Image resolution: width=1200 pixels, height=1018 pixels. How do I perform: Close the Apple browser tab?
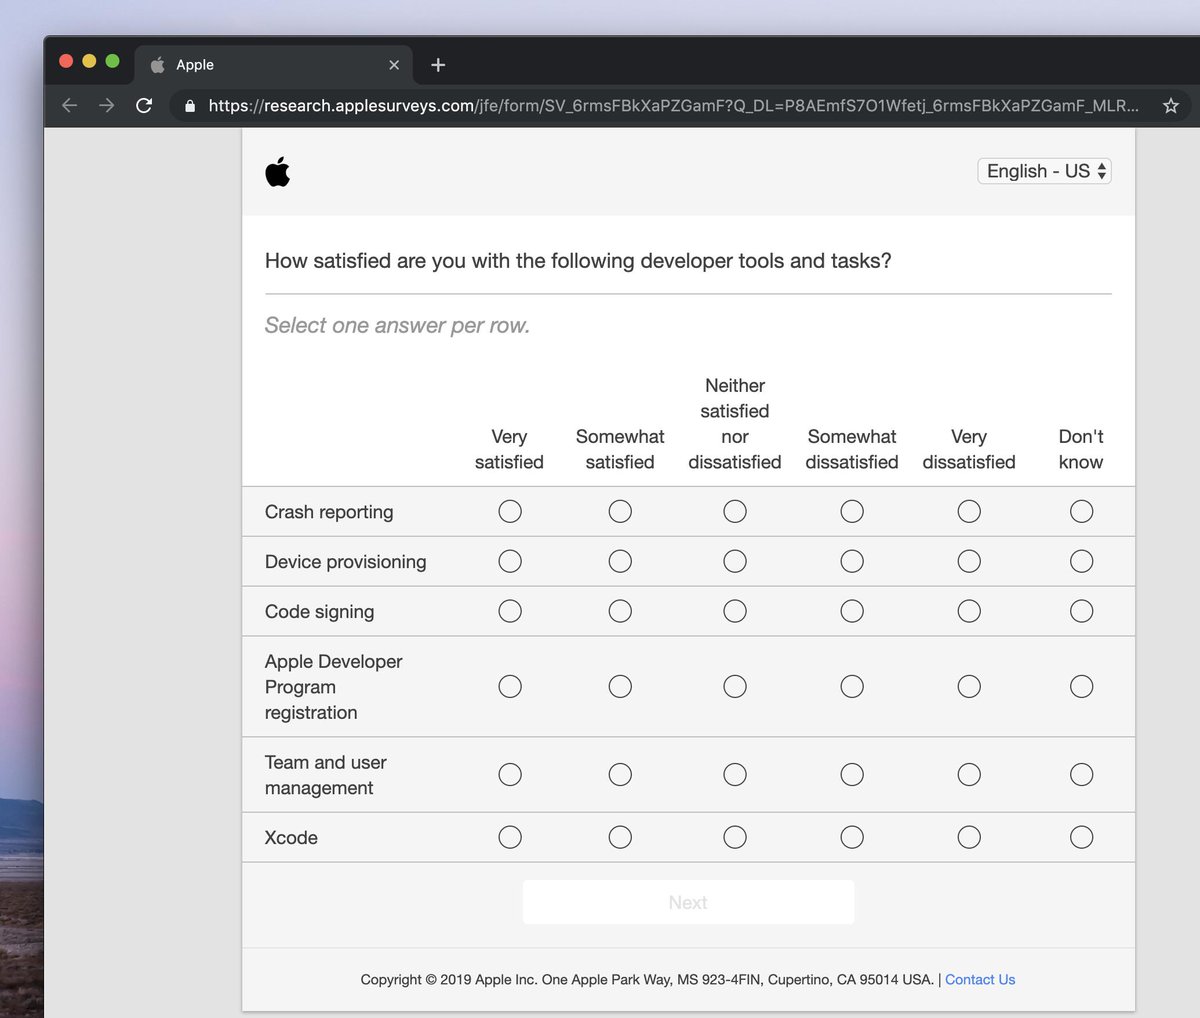click(394, 65)
